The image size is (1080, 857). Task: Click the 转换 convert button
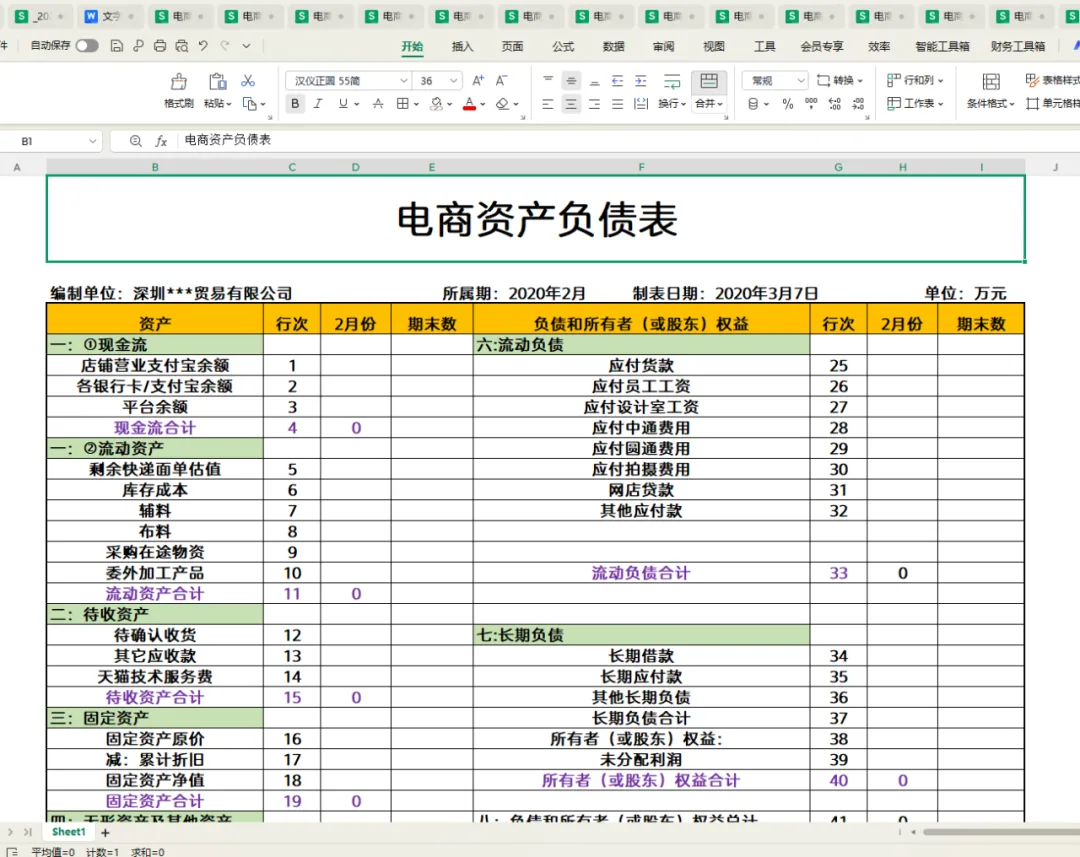click(840, 80)
